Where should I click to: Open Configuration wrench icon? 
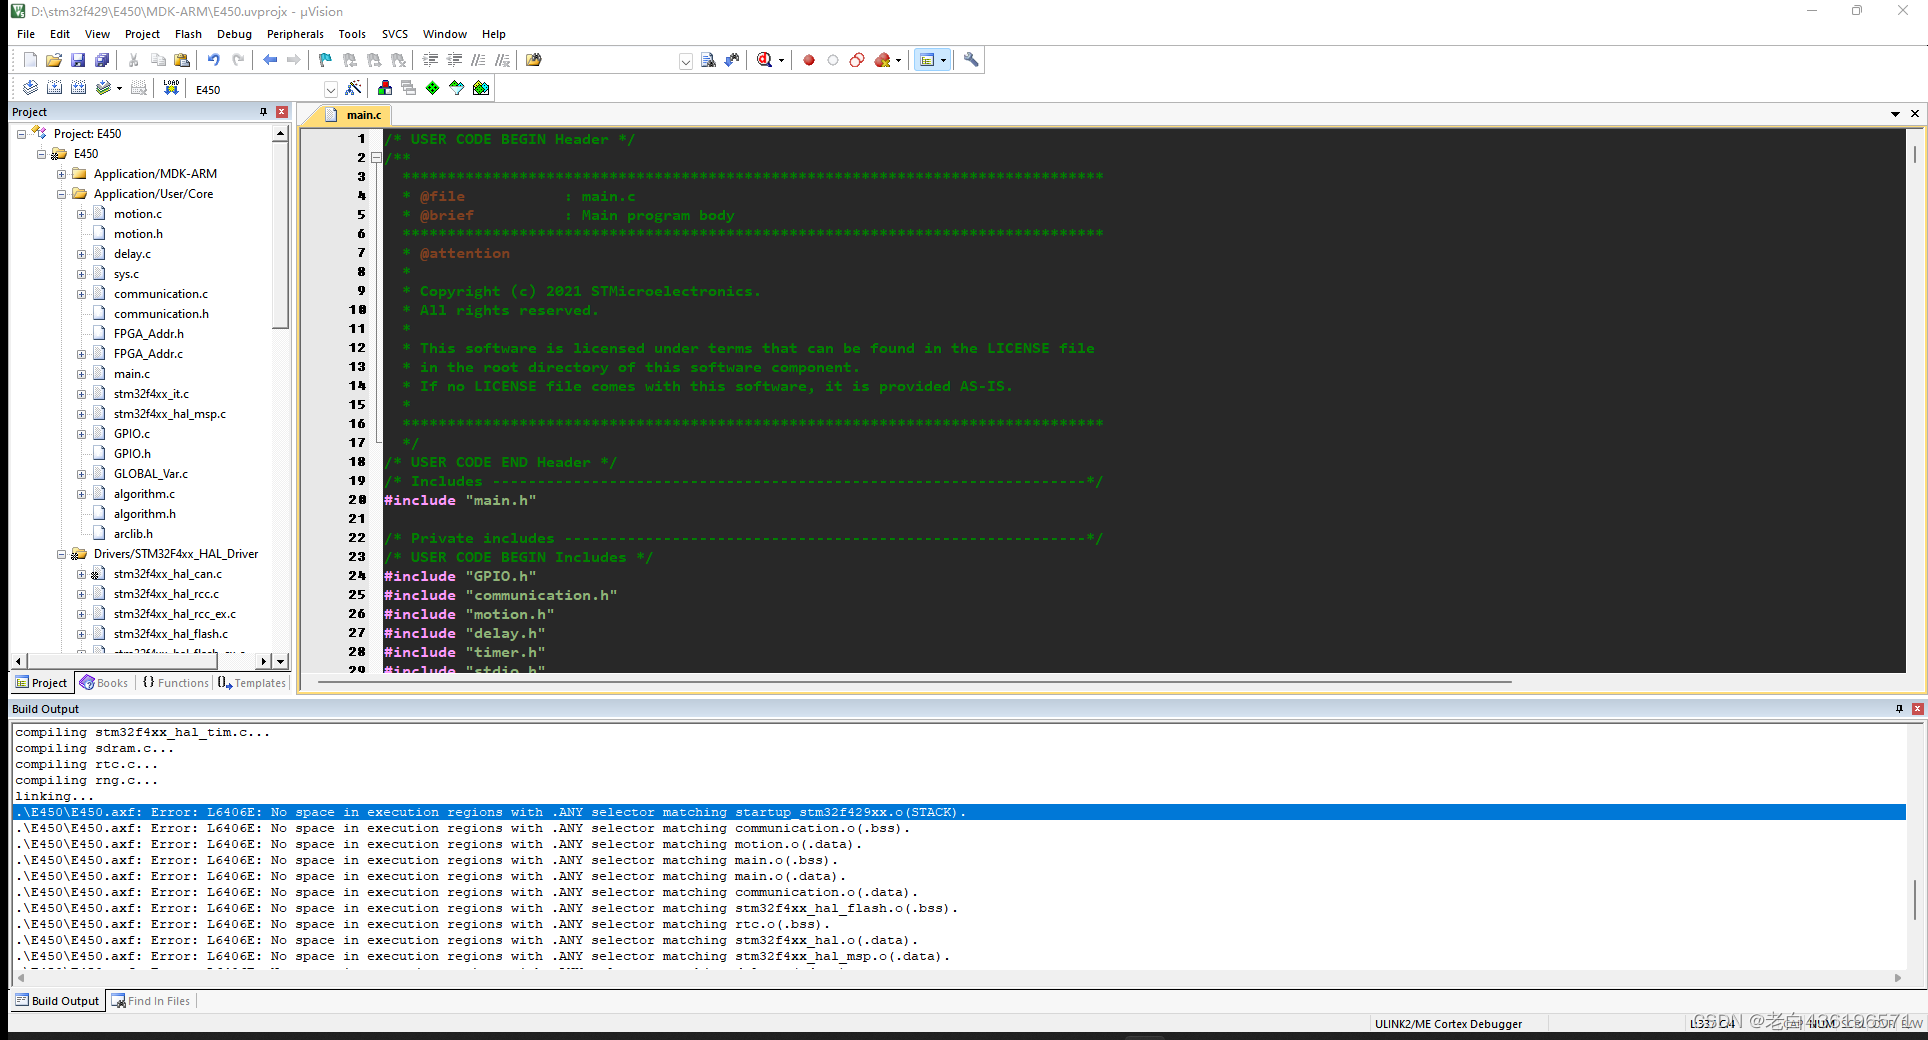tap(971, 60)
